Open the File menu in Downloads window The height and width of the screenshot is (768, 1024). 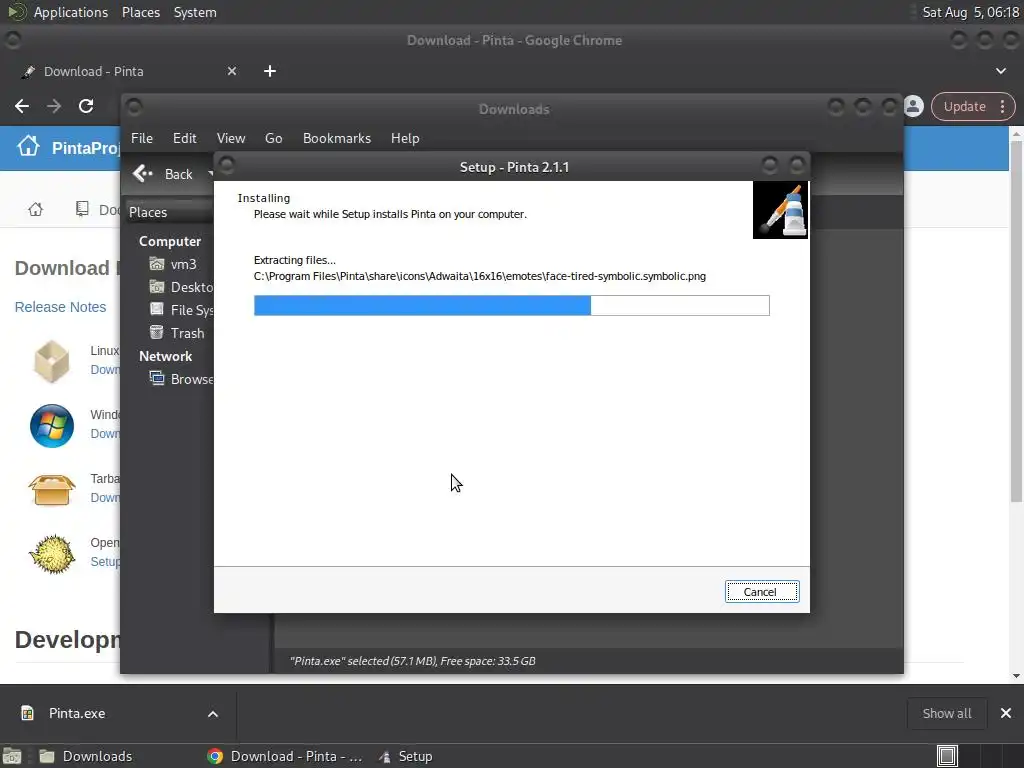click(142, 138)
